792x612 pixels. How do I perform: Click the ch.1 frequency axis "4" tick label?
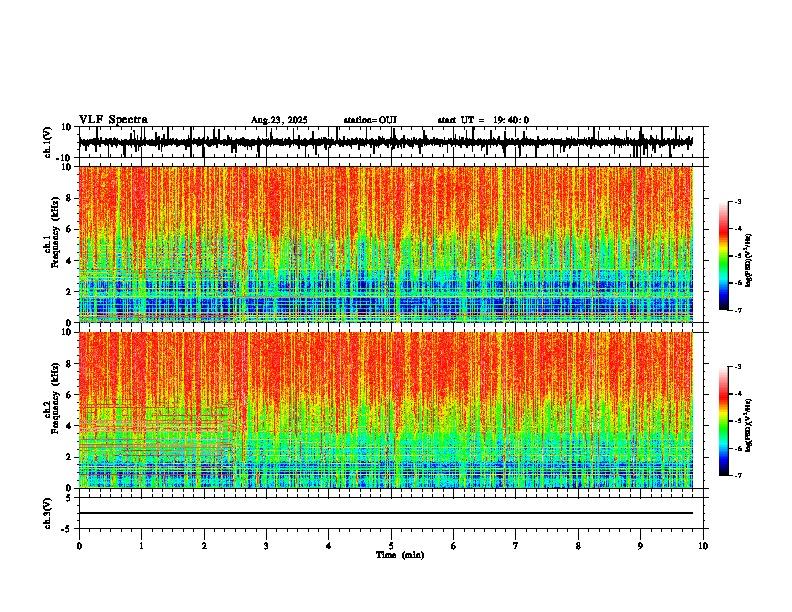click(x=70, y=261)
